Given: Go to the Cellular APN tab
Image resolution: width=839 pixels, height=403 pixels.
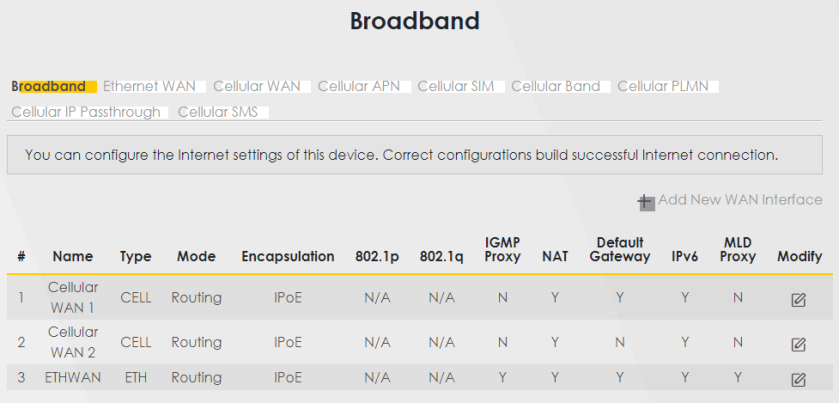Looking at the screenshot, I should (x=359, y=87).
